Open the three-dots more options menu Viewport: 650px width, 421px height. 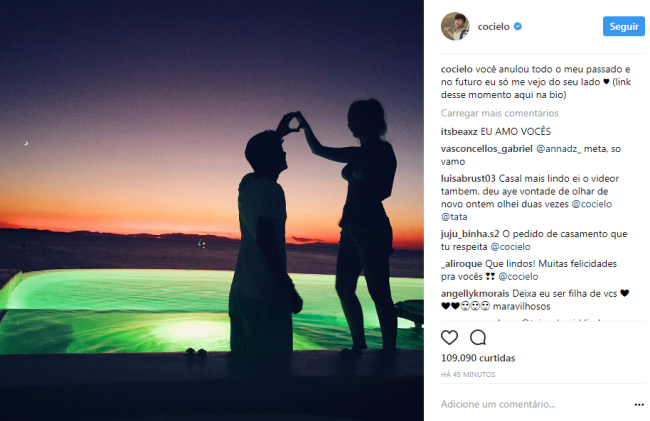pyautogui.click(x=639, y=404)
